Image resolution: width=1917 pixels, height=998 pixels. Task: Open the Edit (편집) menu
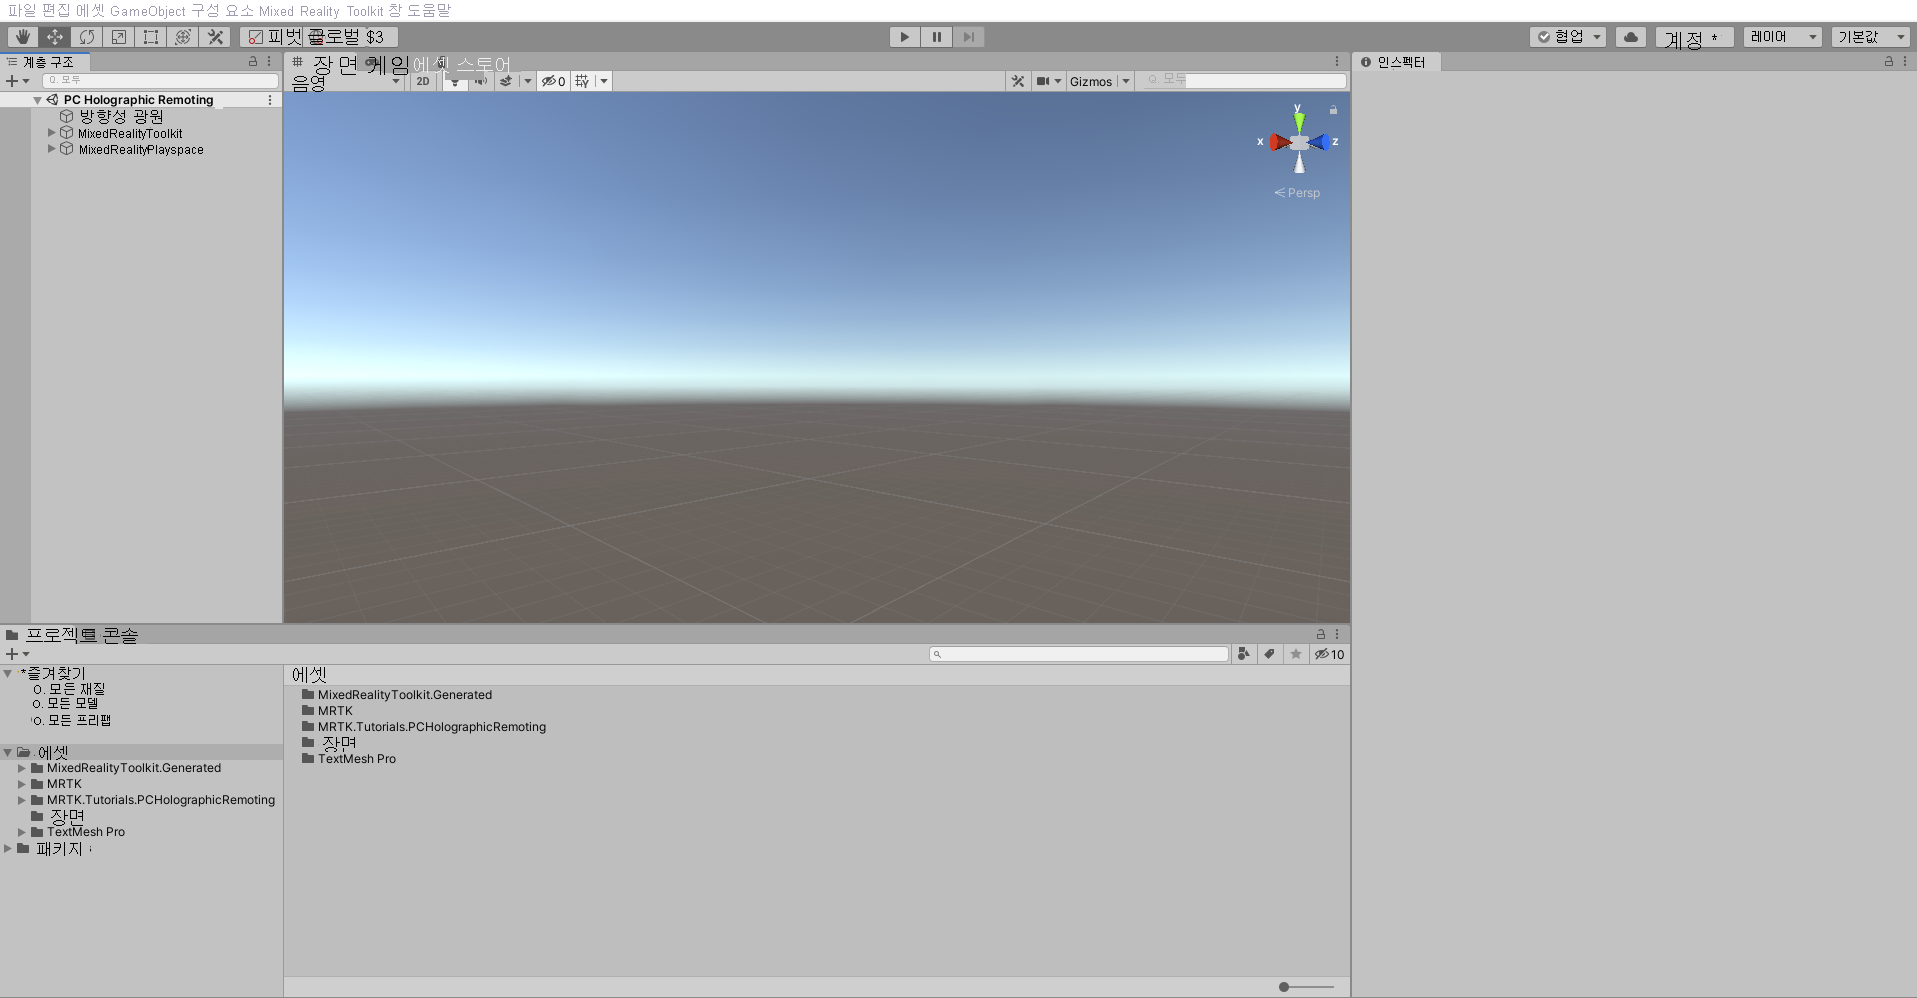coord(56,10)
